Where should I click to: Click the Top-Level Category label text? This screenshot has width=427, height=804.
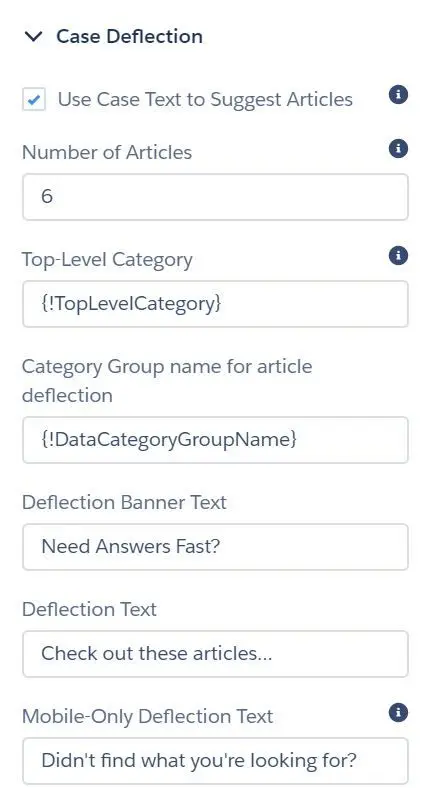107,259
